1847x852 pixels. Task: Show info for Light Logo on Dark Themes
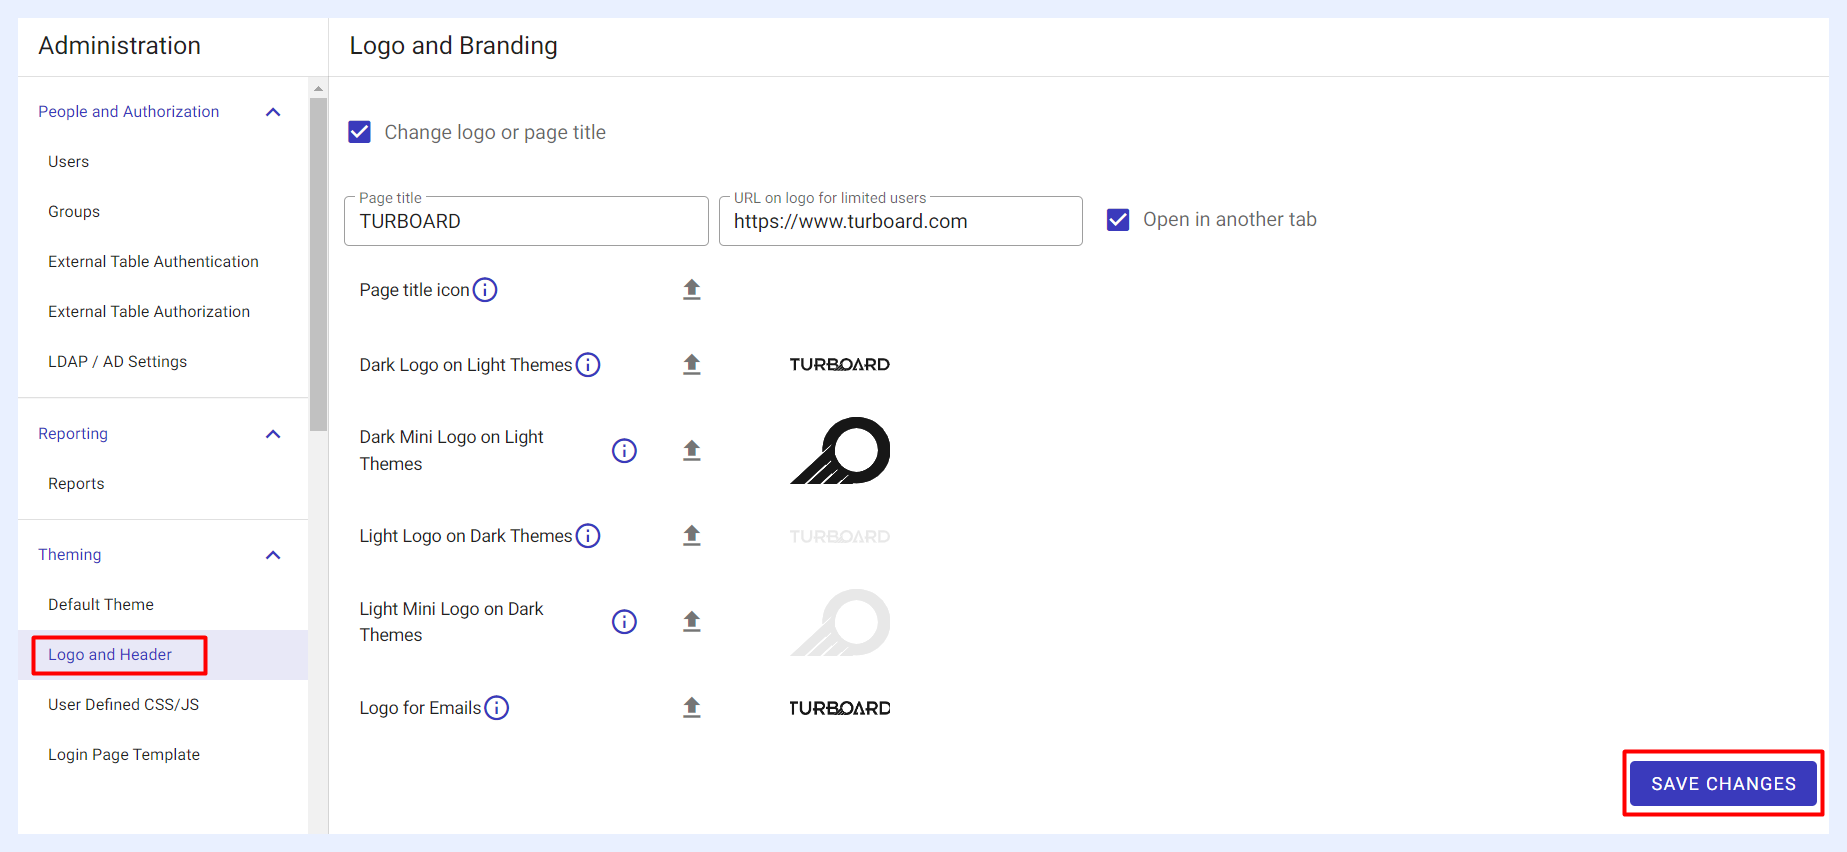pyautogui.click(x=588, y=536)
